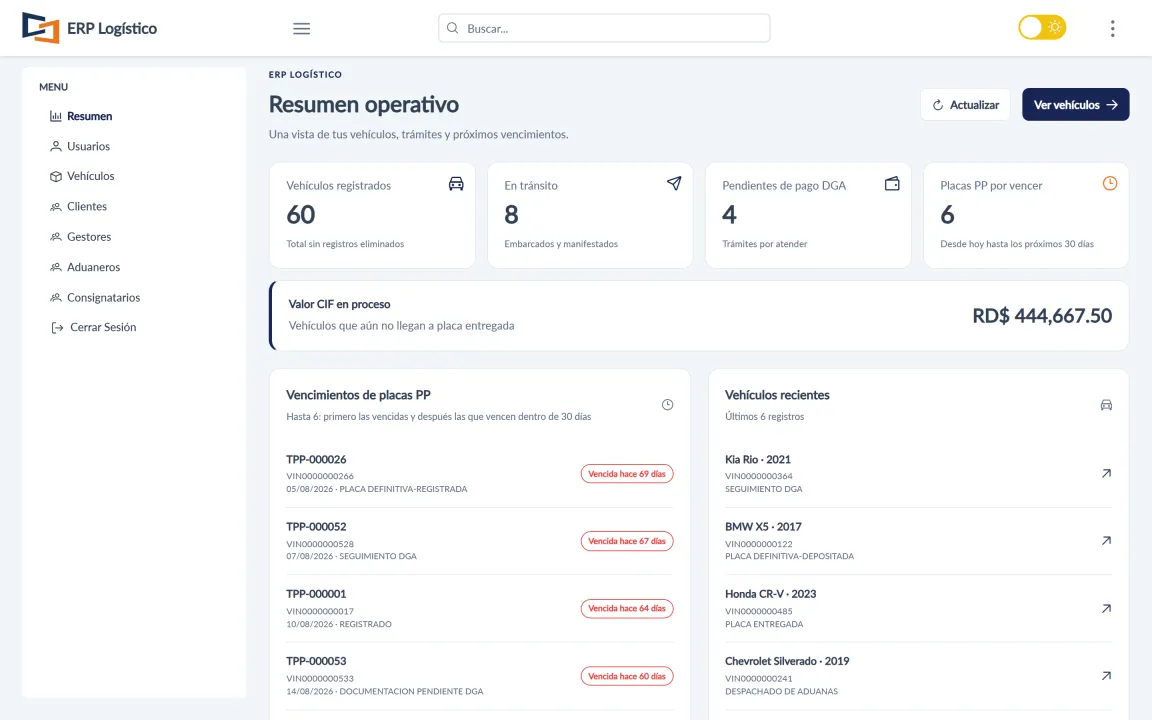
Task: Click the car icon in Vehículos recientes header
Action: click(1106, 405)
